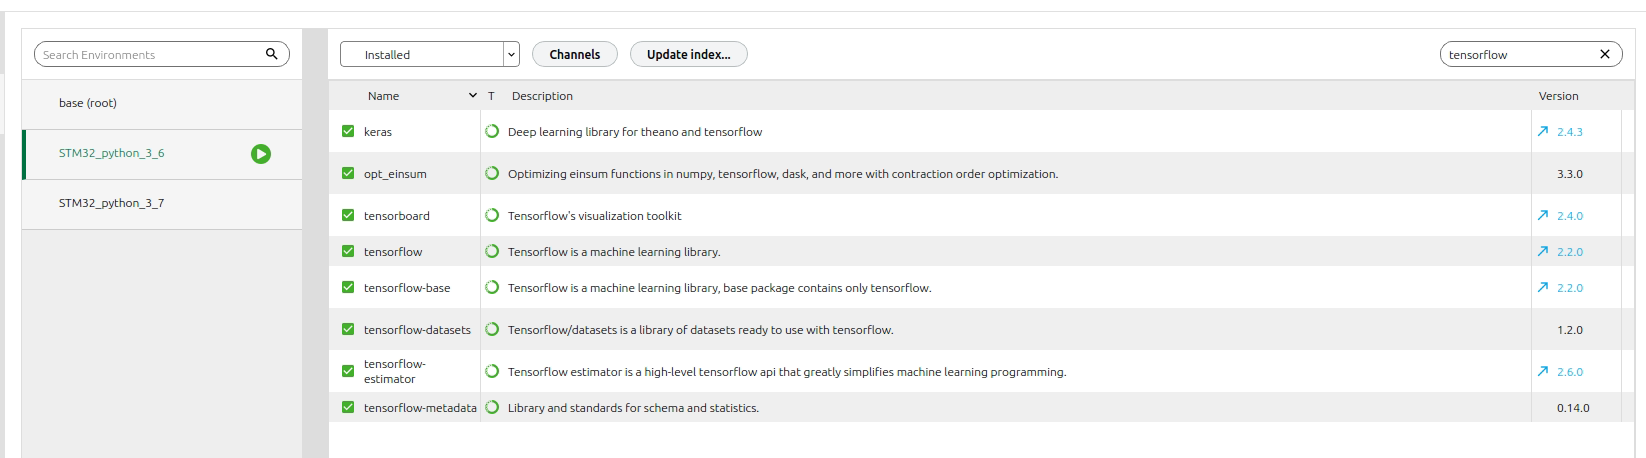
Task: Toggle the tensorflow package checkbox
Action: [348, 251]
